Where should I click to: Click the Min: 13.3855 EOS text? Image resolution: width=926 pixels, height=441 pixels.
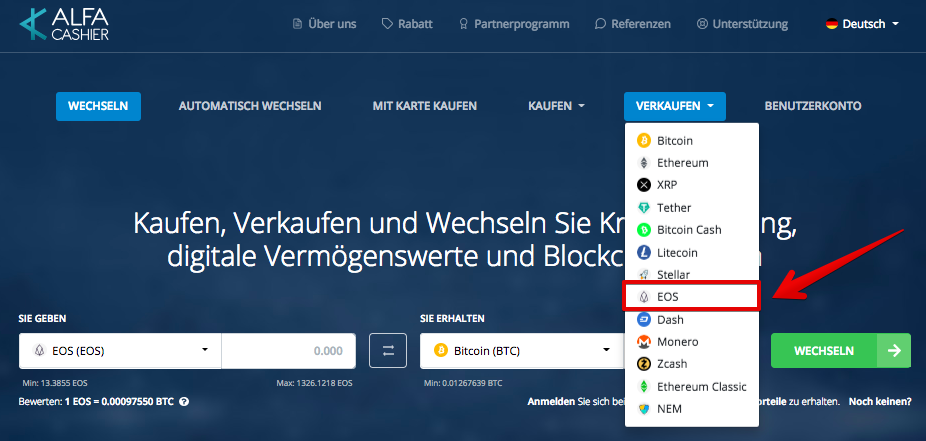[55, 383]
